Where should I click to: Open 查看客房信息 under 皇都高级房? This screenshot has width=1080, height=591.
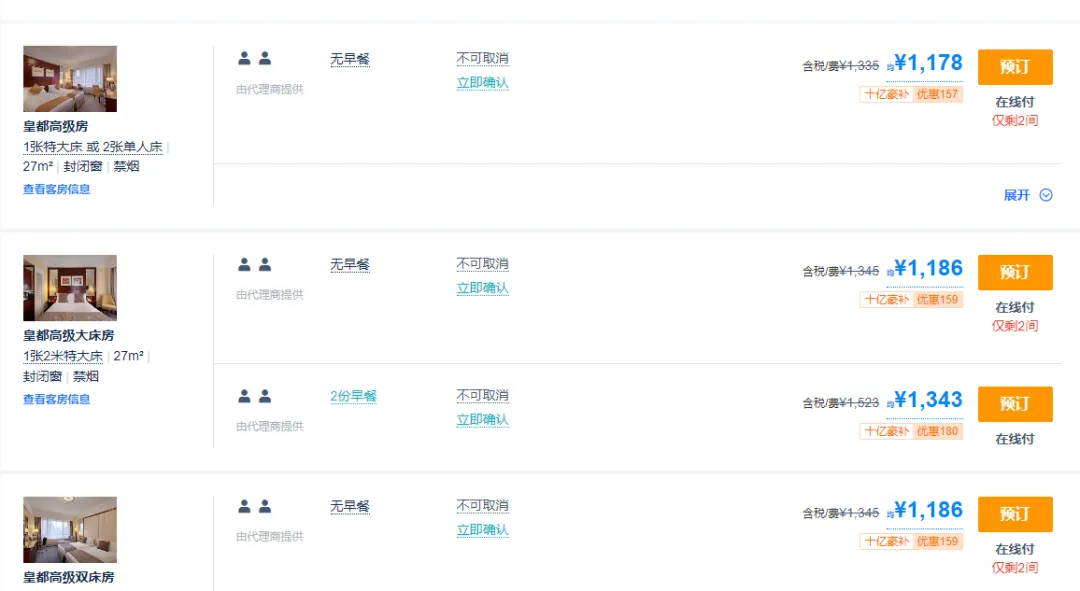[x=57, y=189]
